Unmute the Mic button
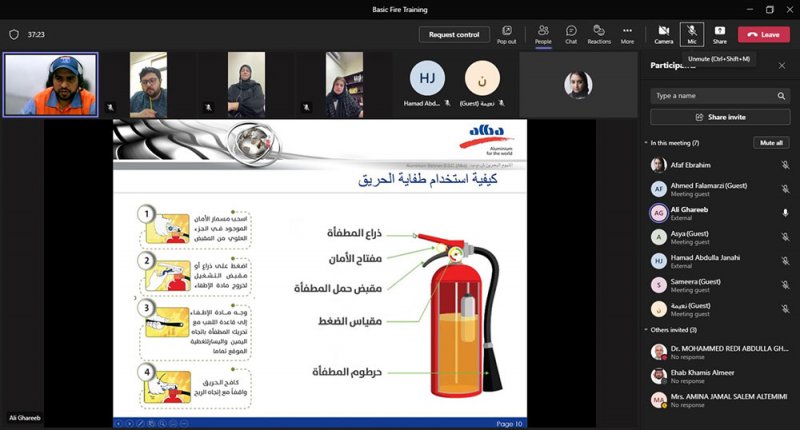800x430 pixels. point(692,35)
